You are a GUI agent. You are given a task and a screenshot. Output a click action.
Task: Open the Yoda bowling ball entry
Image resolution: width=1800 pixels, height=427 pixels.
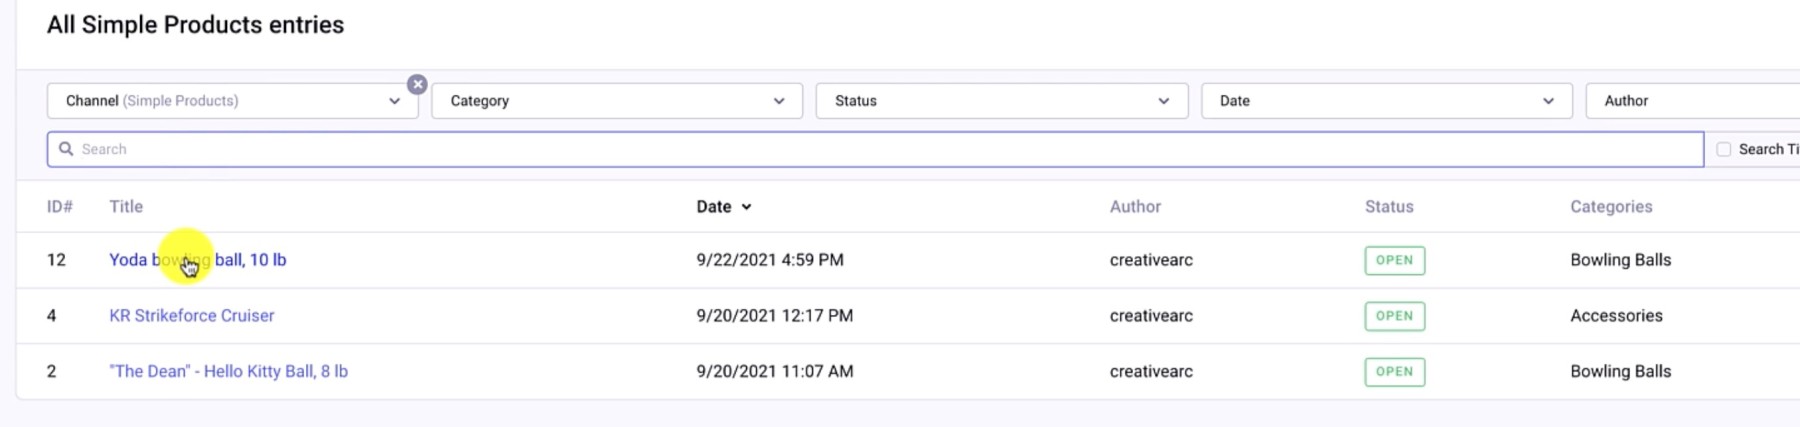click(x=249, y=260)
